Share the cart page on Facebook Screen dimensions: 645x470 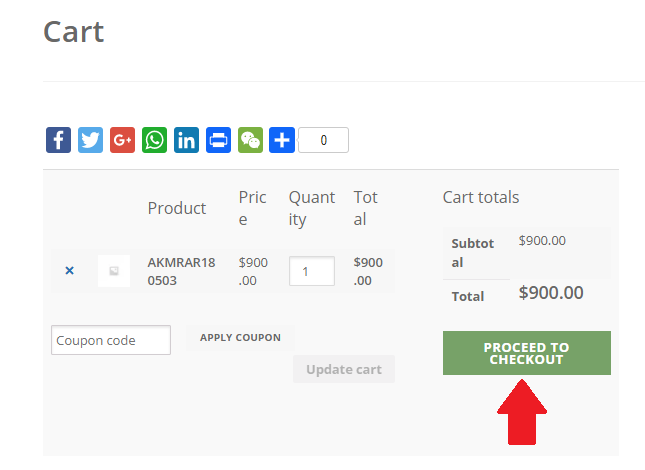coord(58,140)
